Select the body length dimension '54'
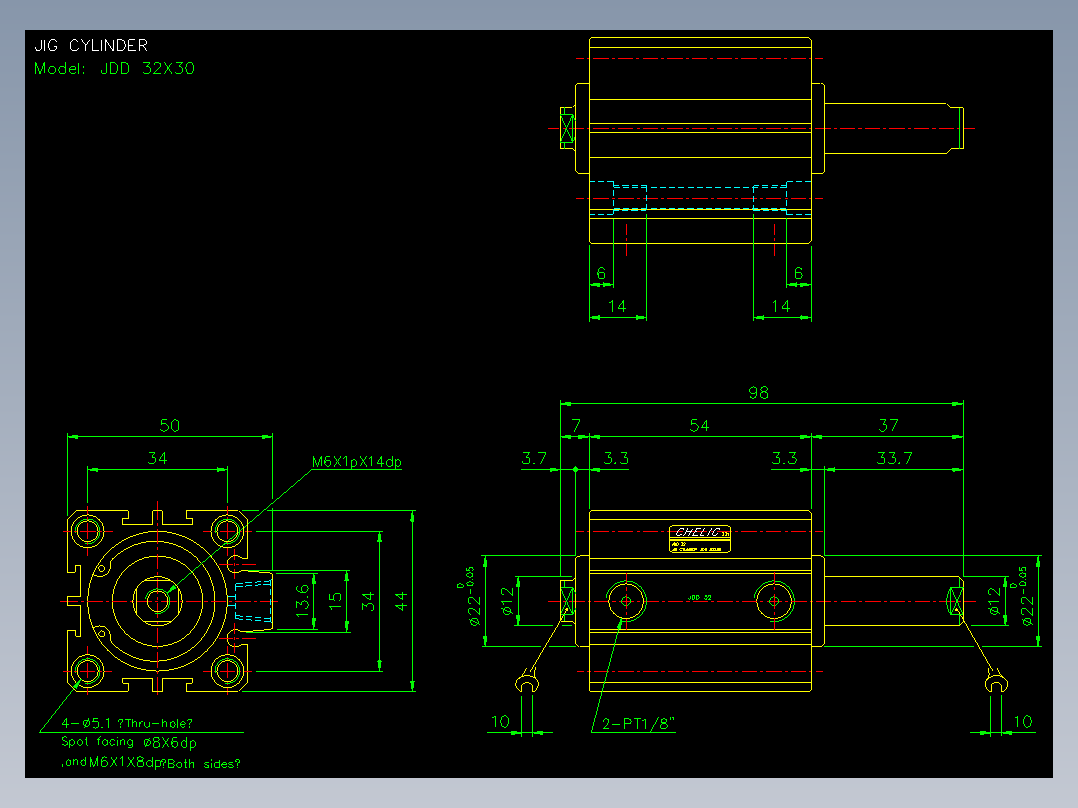Image resolution: width=1078 pixels, height=808 pixels. 699,426
